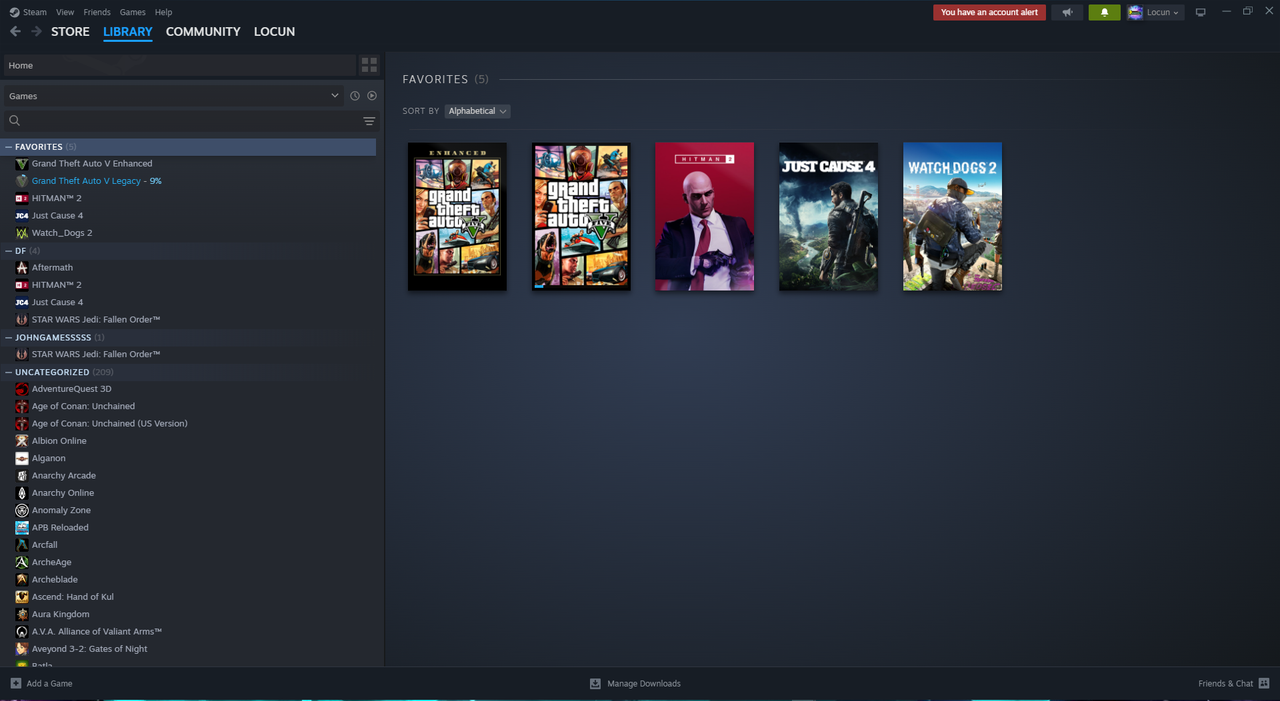Click the Watch_Dogs 2 list icon

[22, 233]
